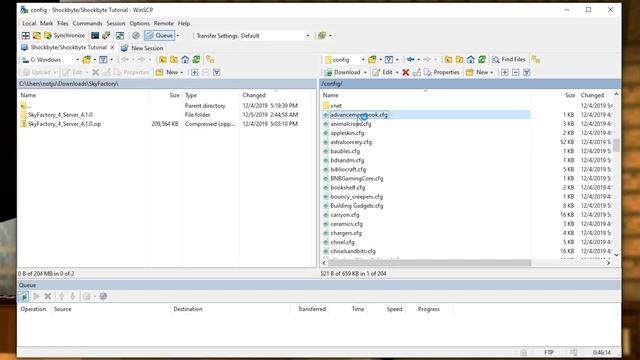The height and width of the screenshot is (360, 640).
Task: Click local panel select files plus icon
Action: (195, 72)
